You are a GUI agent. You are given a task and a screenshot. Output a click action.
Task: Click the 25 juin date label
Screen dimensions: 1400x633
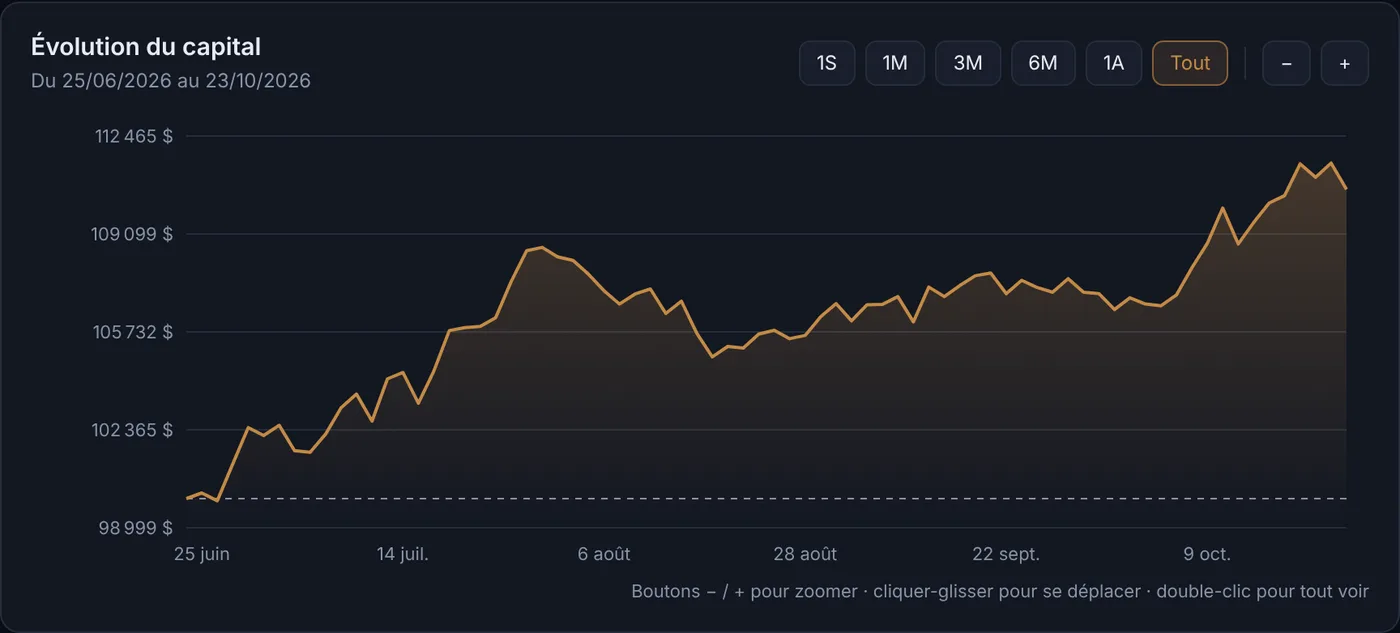click(202, 554)
